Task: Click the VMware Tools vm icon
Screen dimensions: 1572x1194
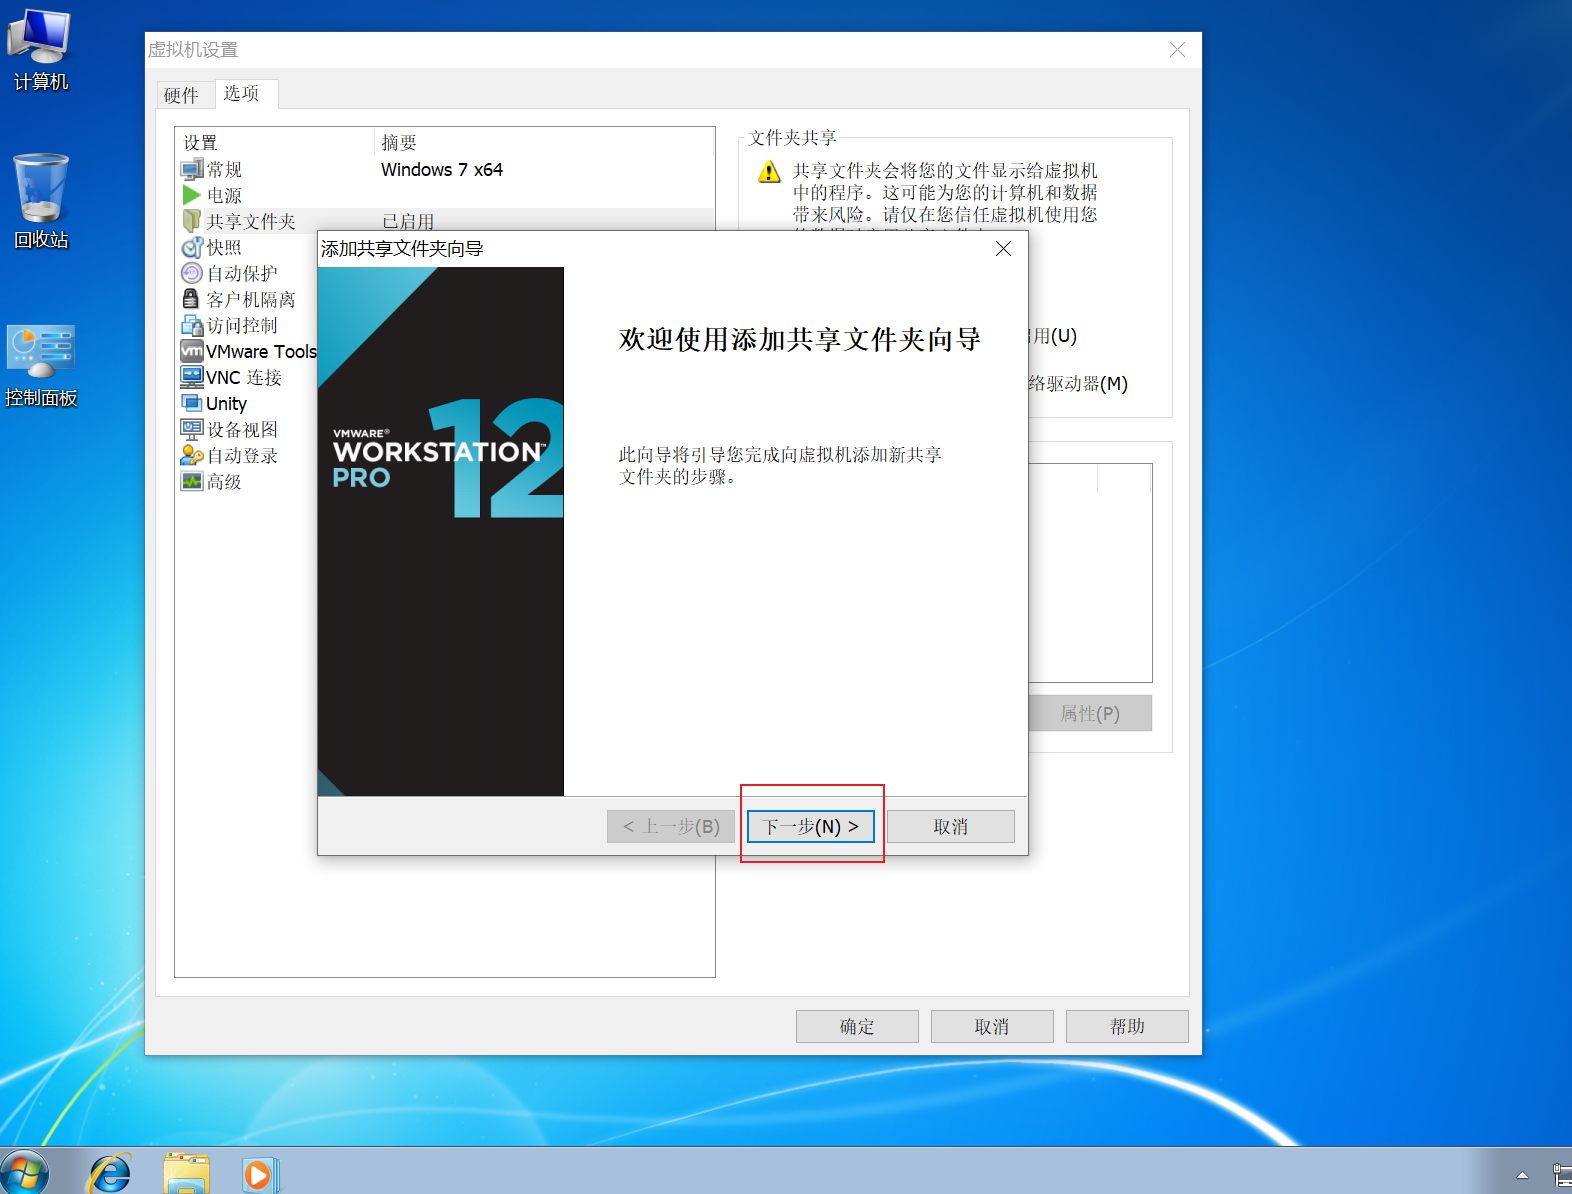Action: click(192, 351)
